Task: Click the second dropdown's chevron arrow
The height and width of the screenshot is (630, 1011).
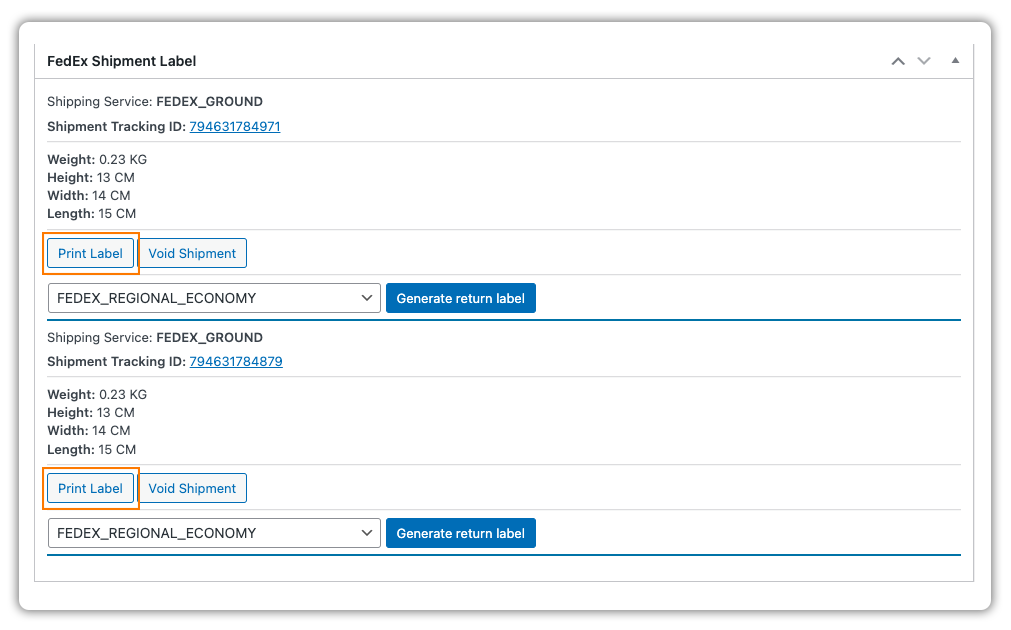Action: 366,533
